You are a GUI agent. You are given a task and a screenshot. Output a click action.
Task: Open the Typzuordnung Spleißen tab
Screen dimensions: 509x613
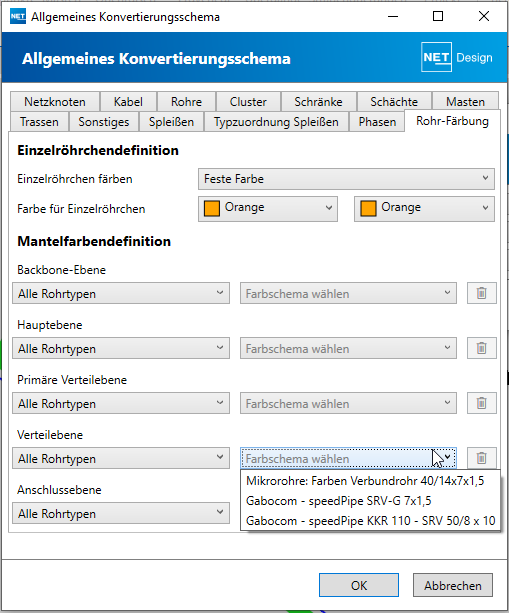point(276,122)
